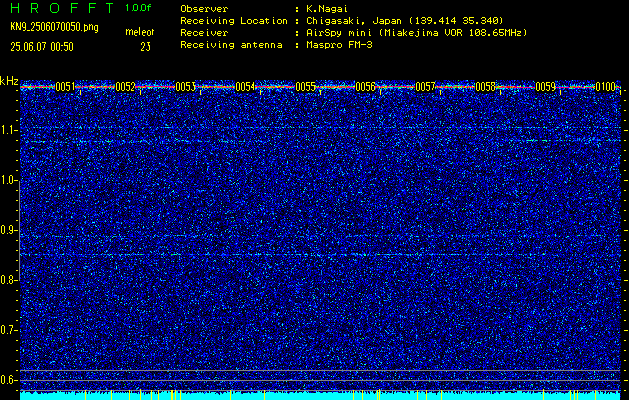The height and width of the screenshot is (400, 629).
Task: Click the 0100 time marker
Action: point(605,87)
